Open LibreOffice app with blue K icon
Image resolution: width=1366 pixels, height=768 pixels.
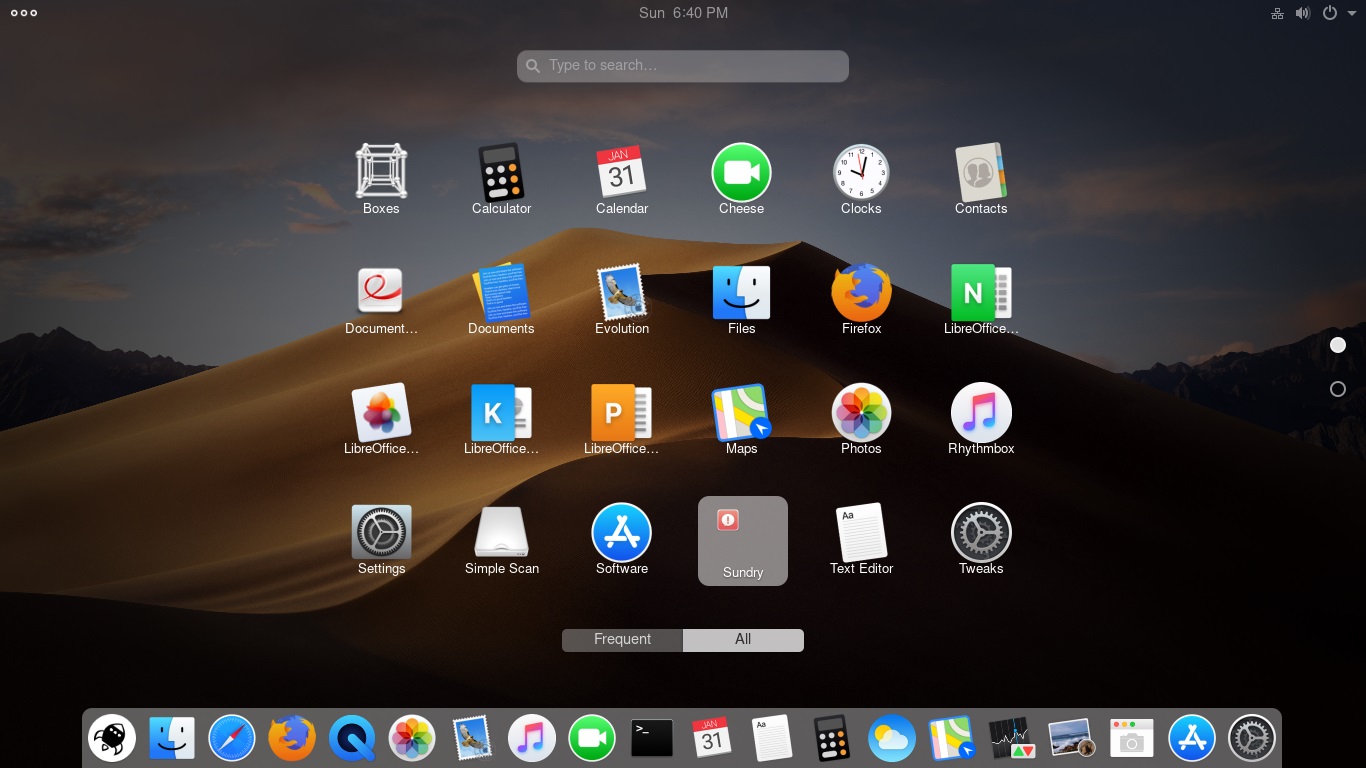click(x=501, y=420)
